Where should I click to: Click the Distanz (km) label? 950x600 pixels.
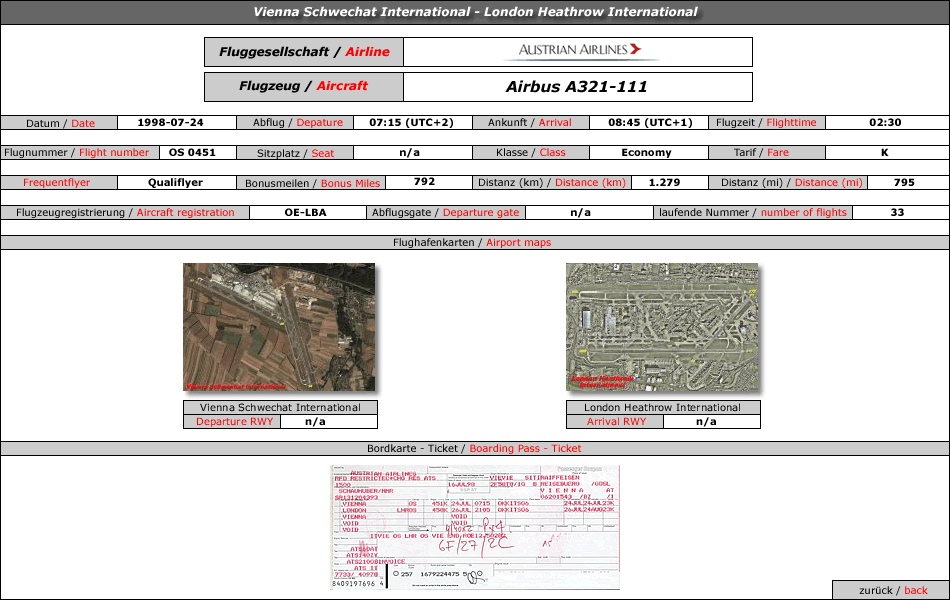pos(552,182)
